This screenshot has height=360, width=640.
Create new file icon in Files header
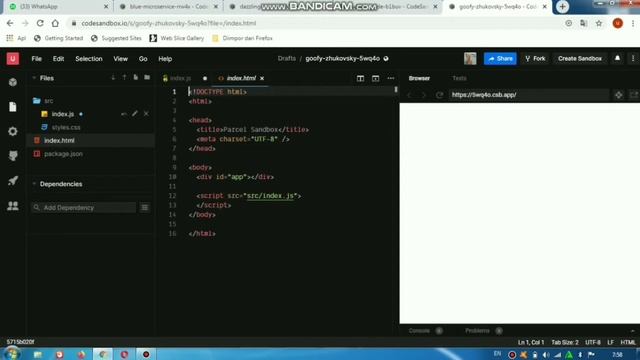[x=136, y=78]
